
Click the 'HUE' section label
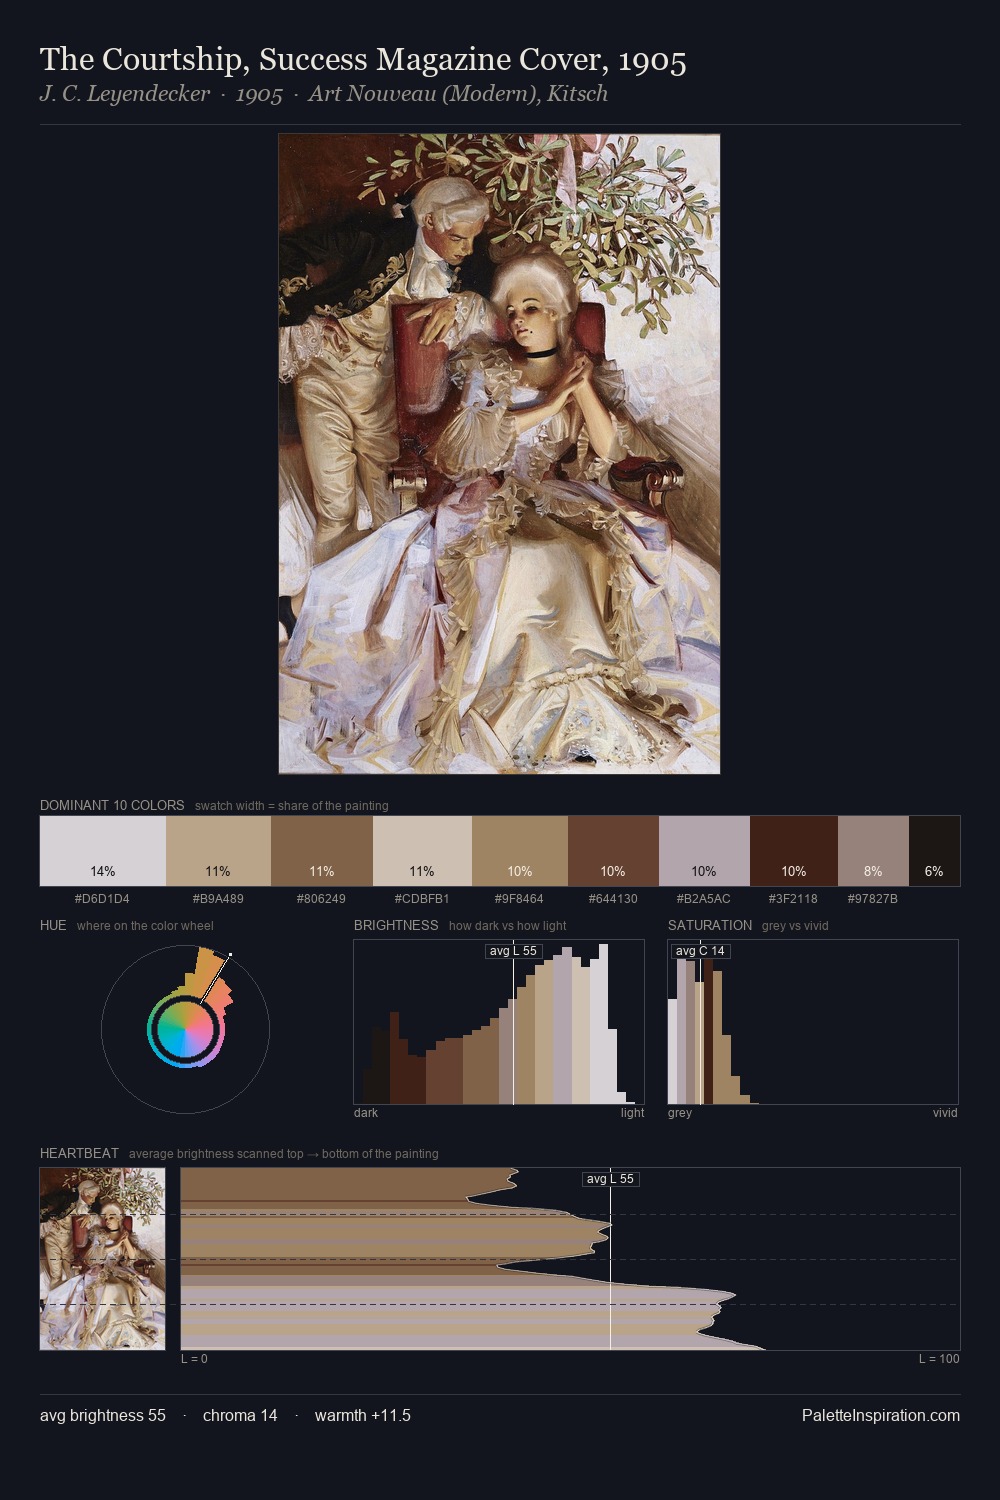[53, 925]
